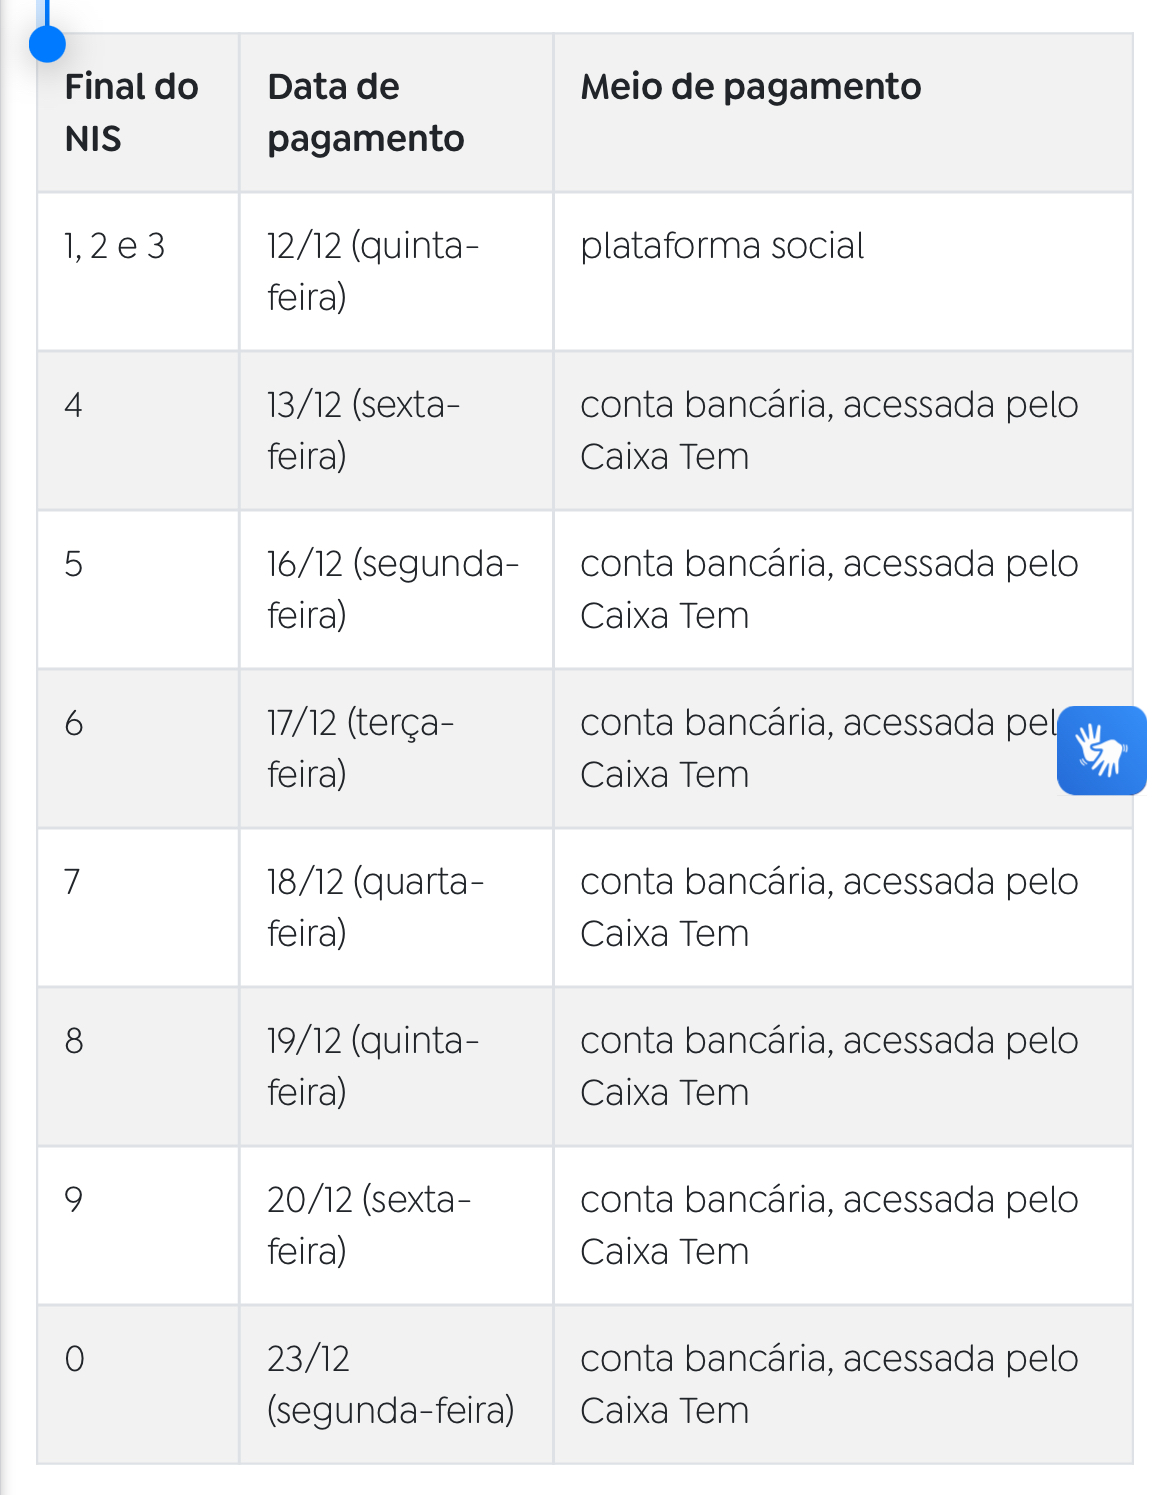Image resolution: width=1170 pixels, height=1495 pixels.
Task: Open the VLibras sign language accessibility widget
Action: (x=1101, y=750)
